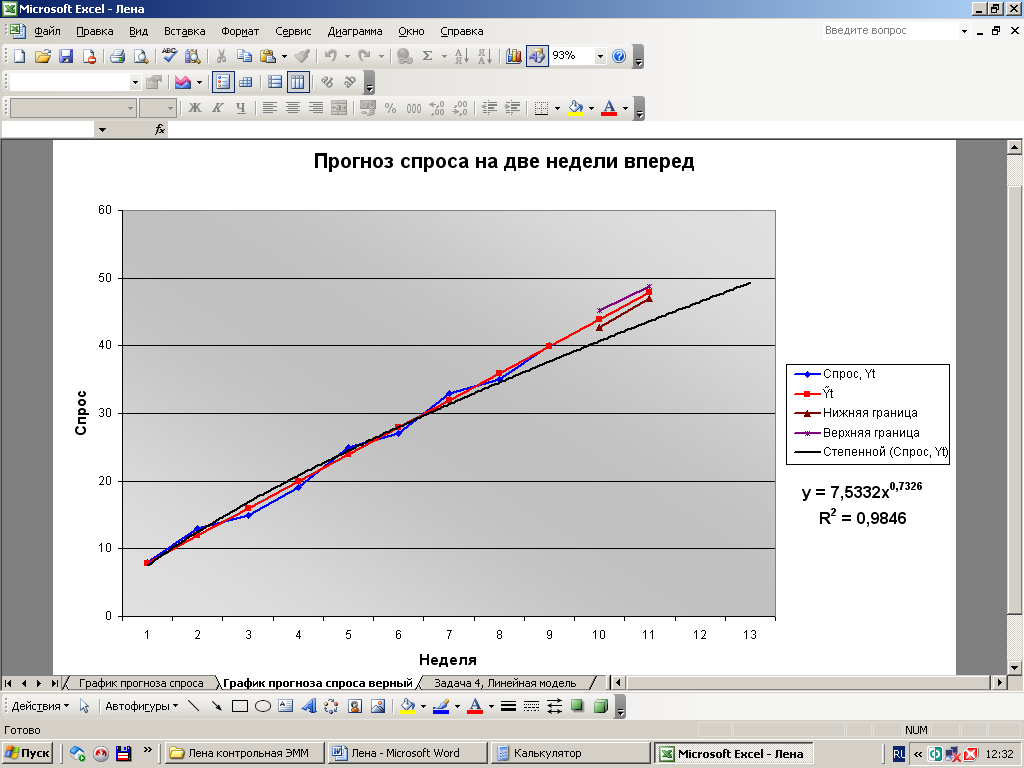Open the Диаграмма menu

pos(355,31)
